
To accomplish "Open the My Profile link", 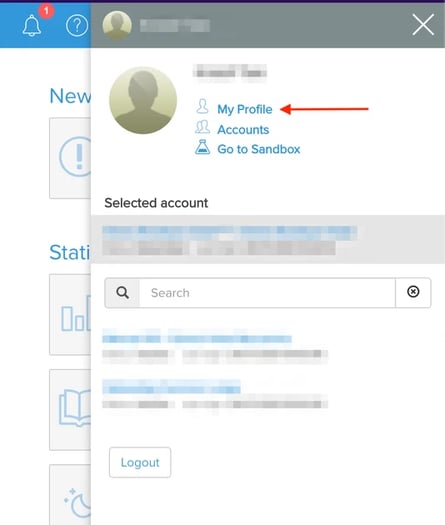I will (245, 109).
